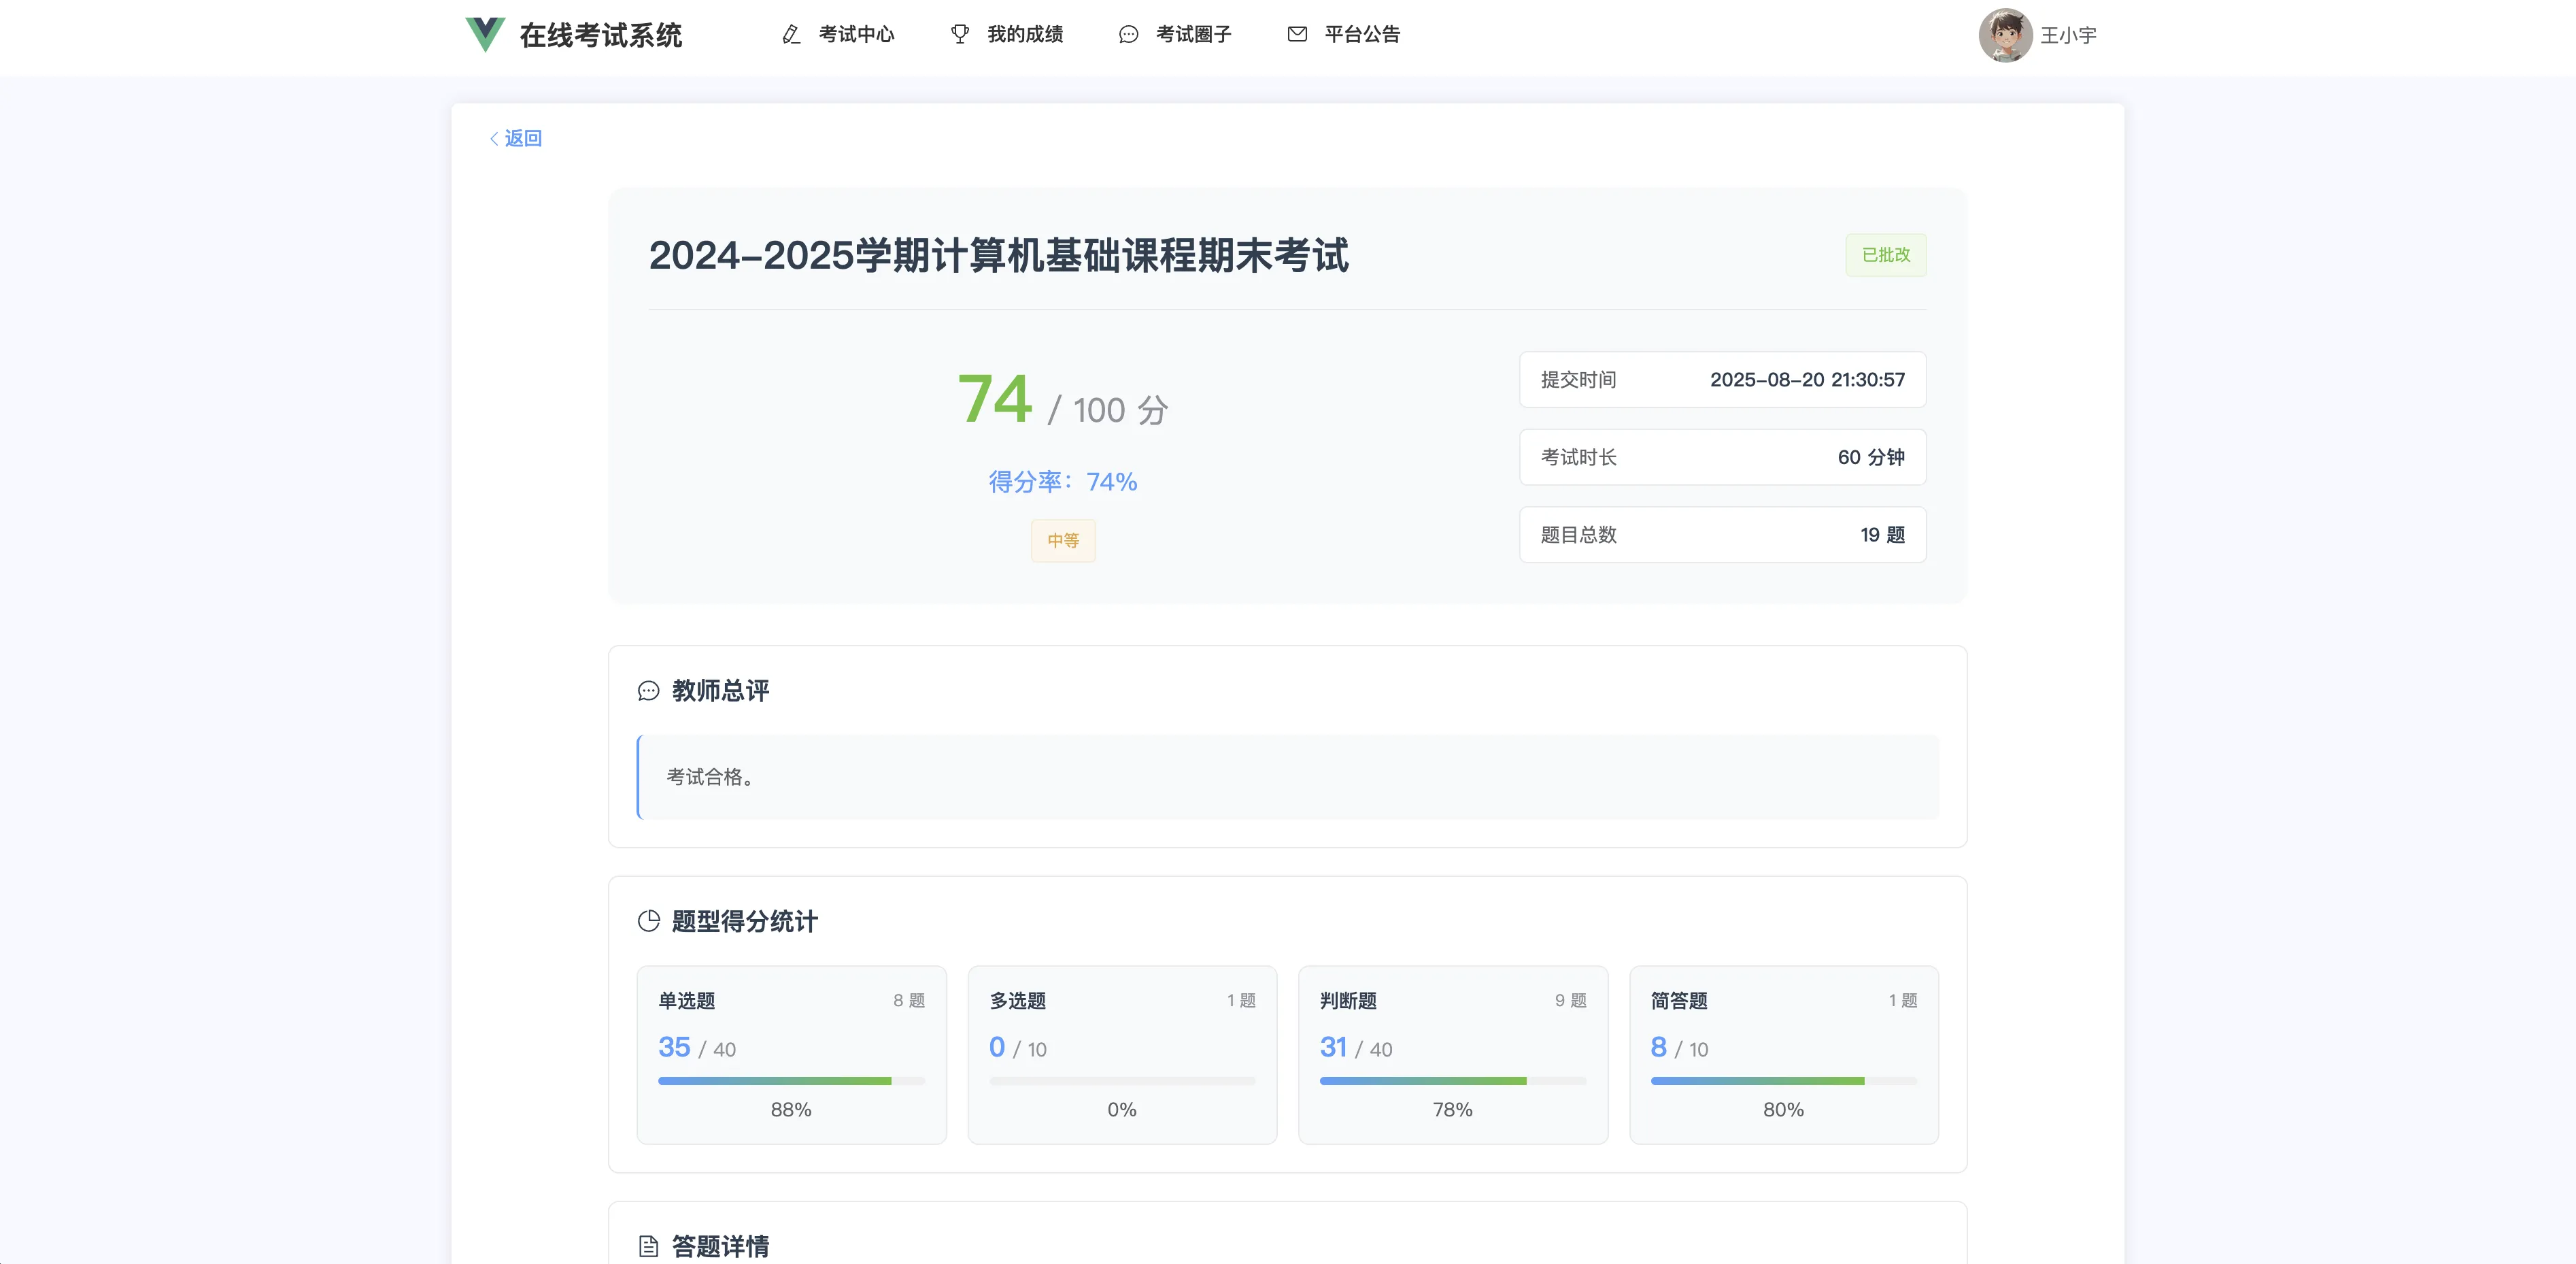This screenshot has width=2576, height=1264.
Task: Click the left chevron of 返回
Action: (x=494, y=139)
